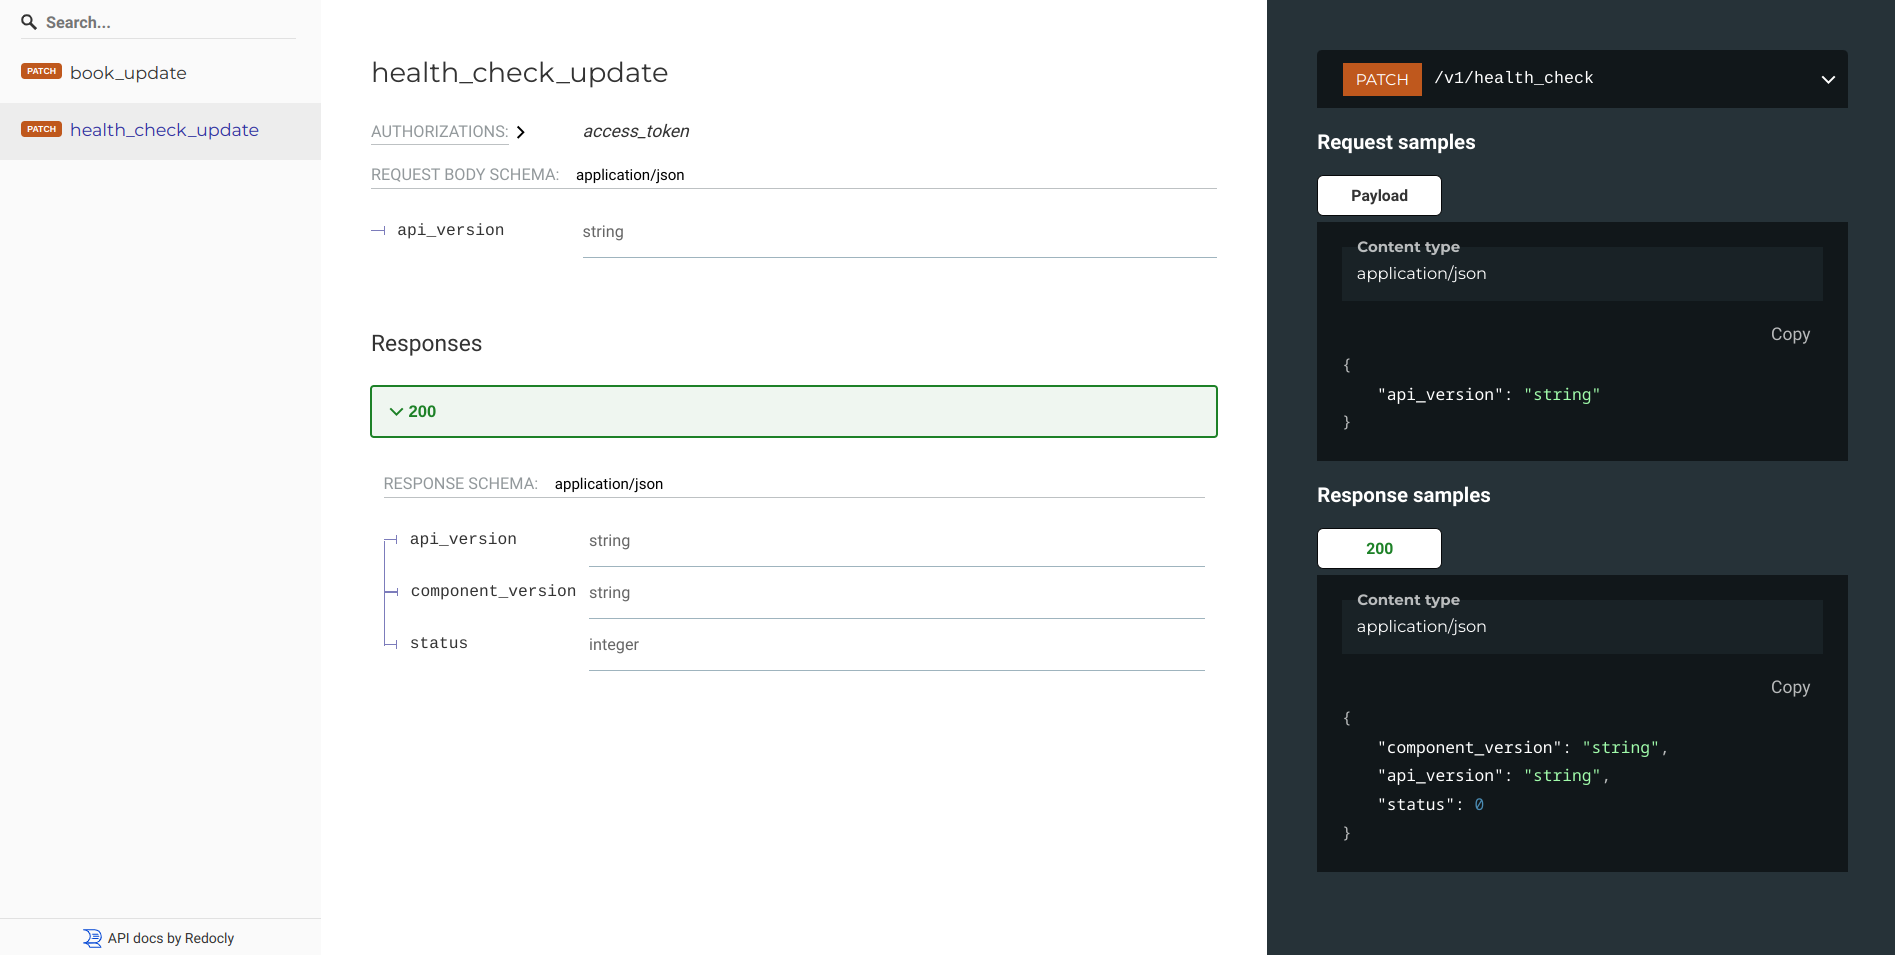The width and height of the screenshot is (1895, 955).
Task: Click the Redocly logo icon
Action: point(92,938)
